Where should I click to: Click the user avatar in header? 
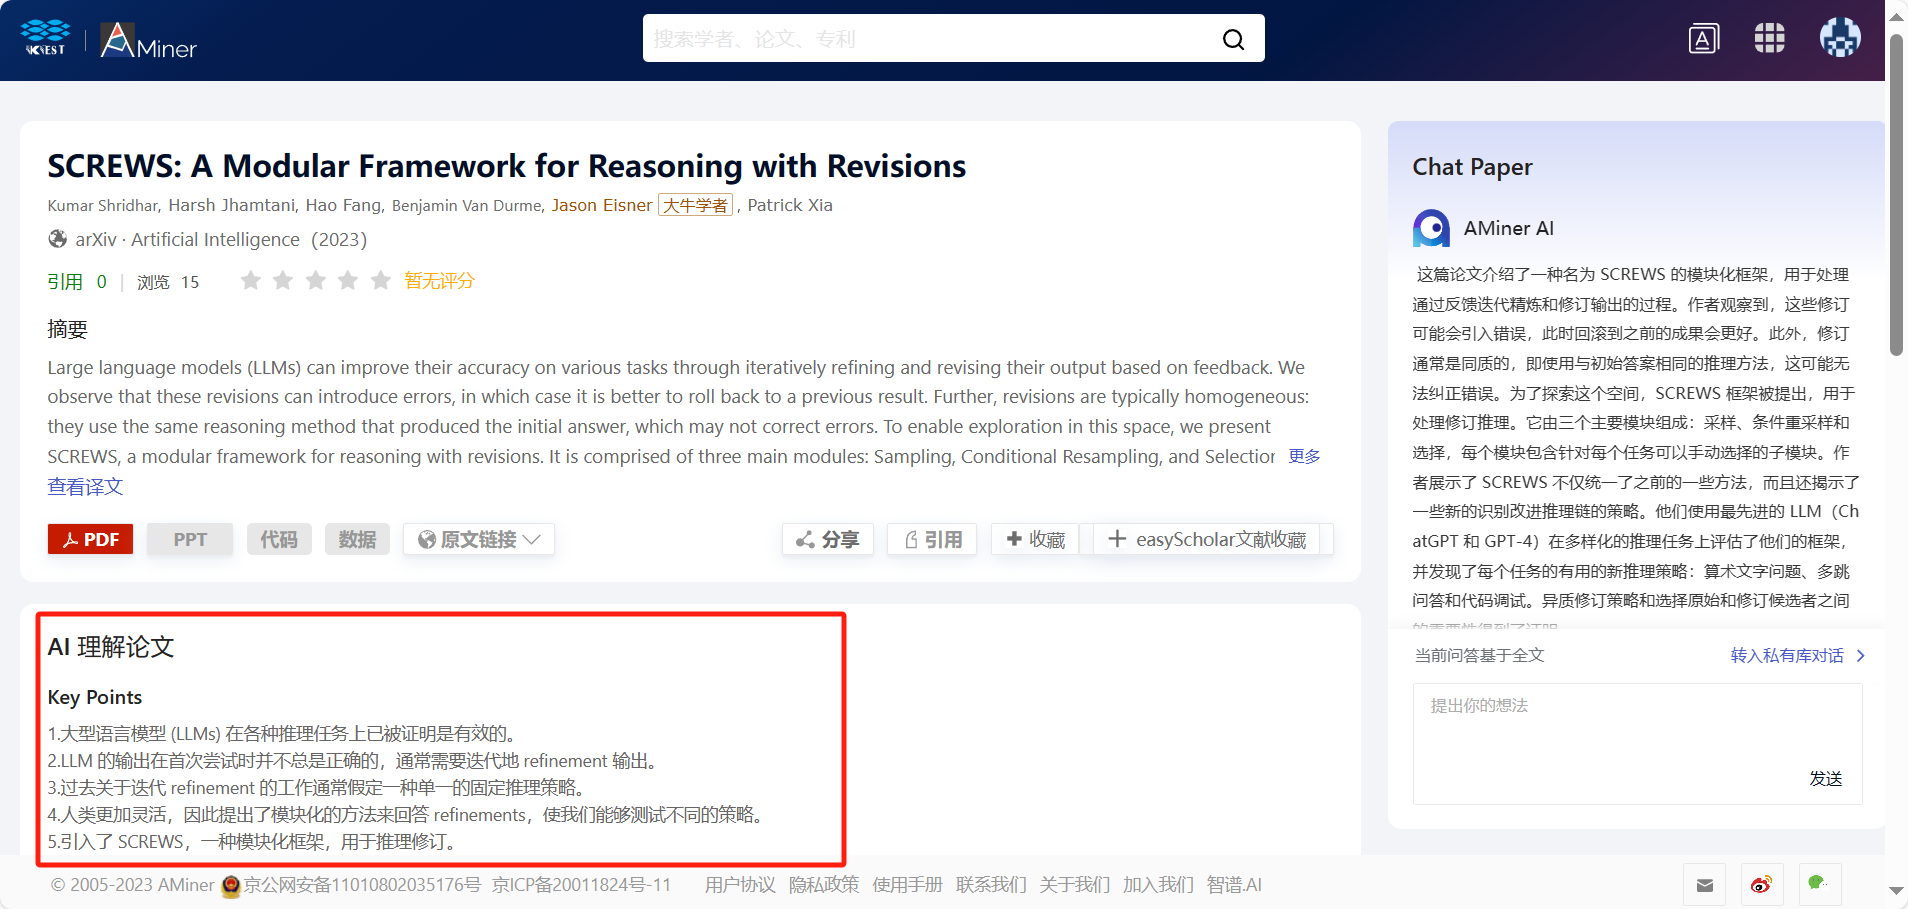1839,38
